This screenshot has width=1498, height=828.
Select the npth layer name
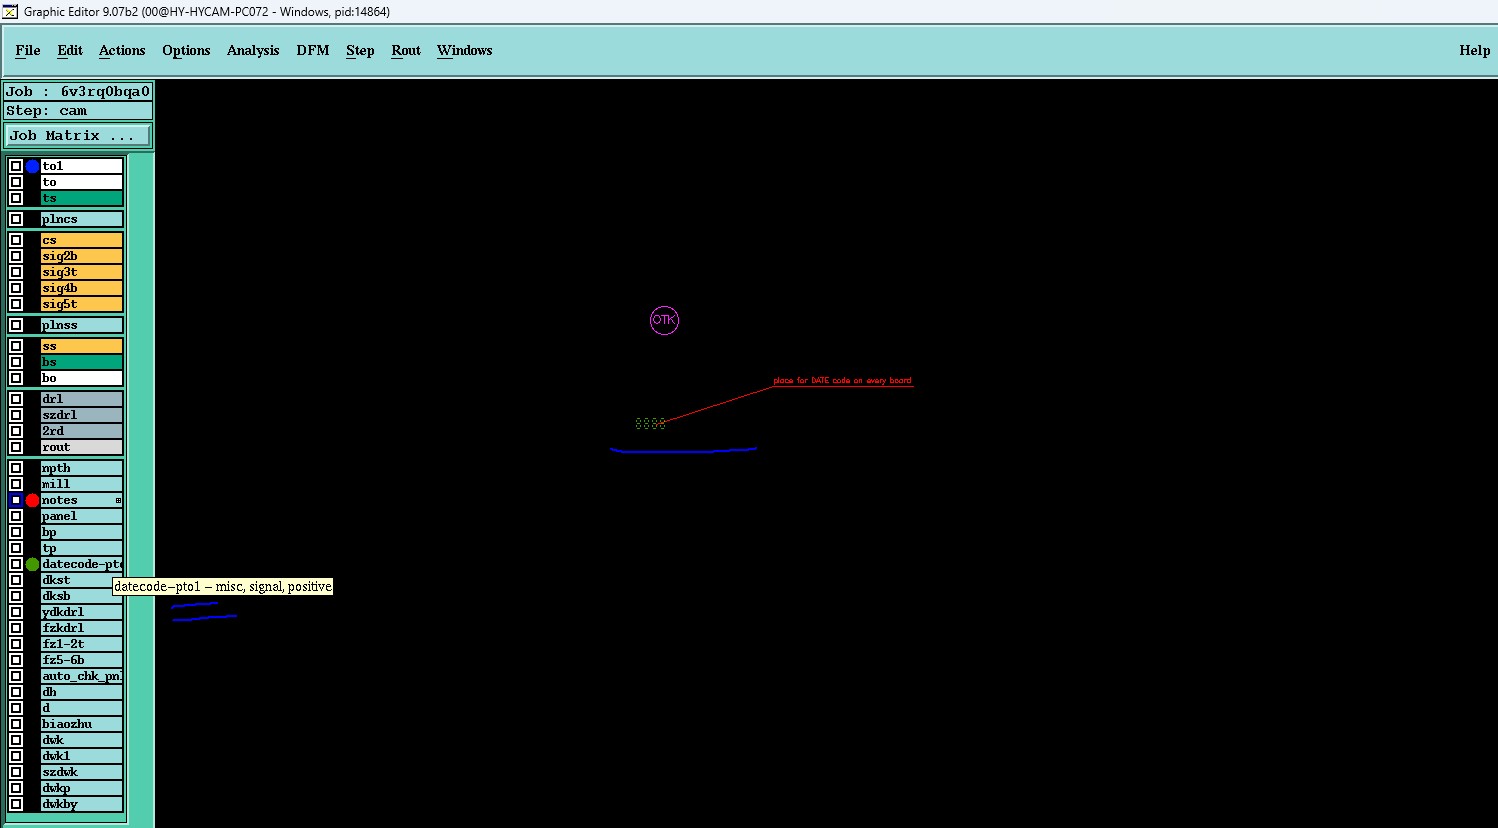tap(82, 468)
